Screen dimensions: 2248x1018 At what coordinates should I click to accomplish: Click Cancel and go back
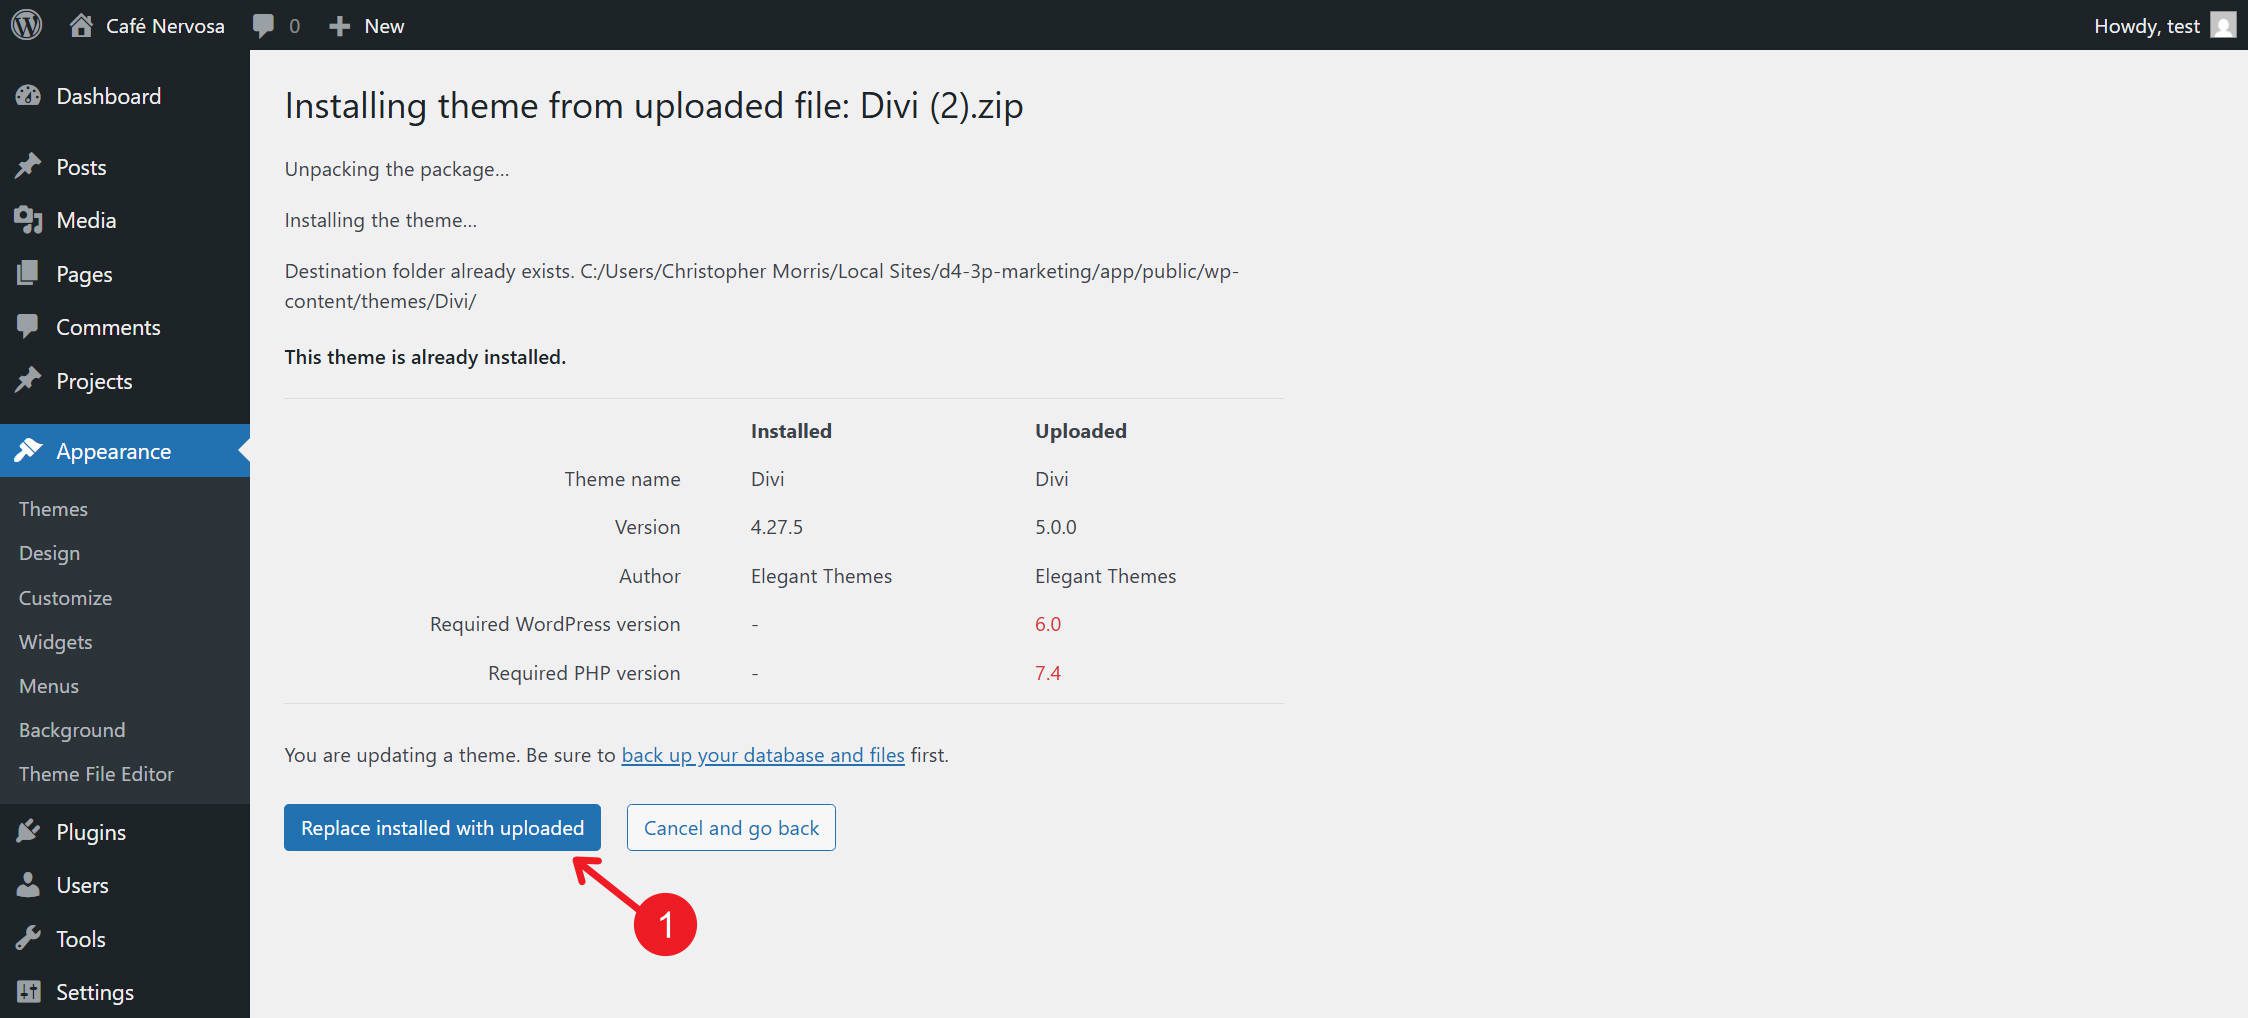click(x=730, y=827)
